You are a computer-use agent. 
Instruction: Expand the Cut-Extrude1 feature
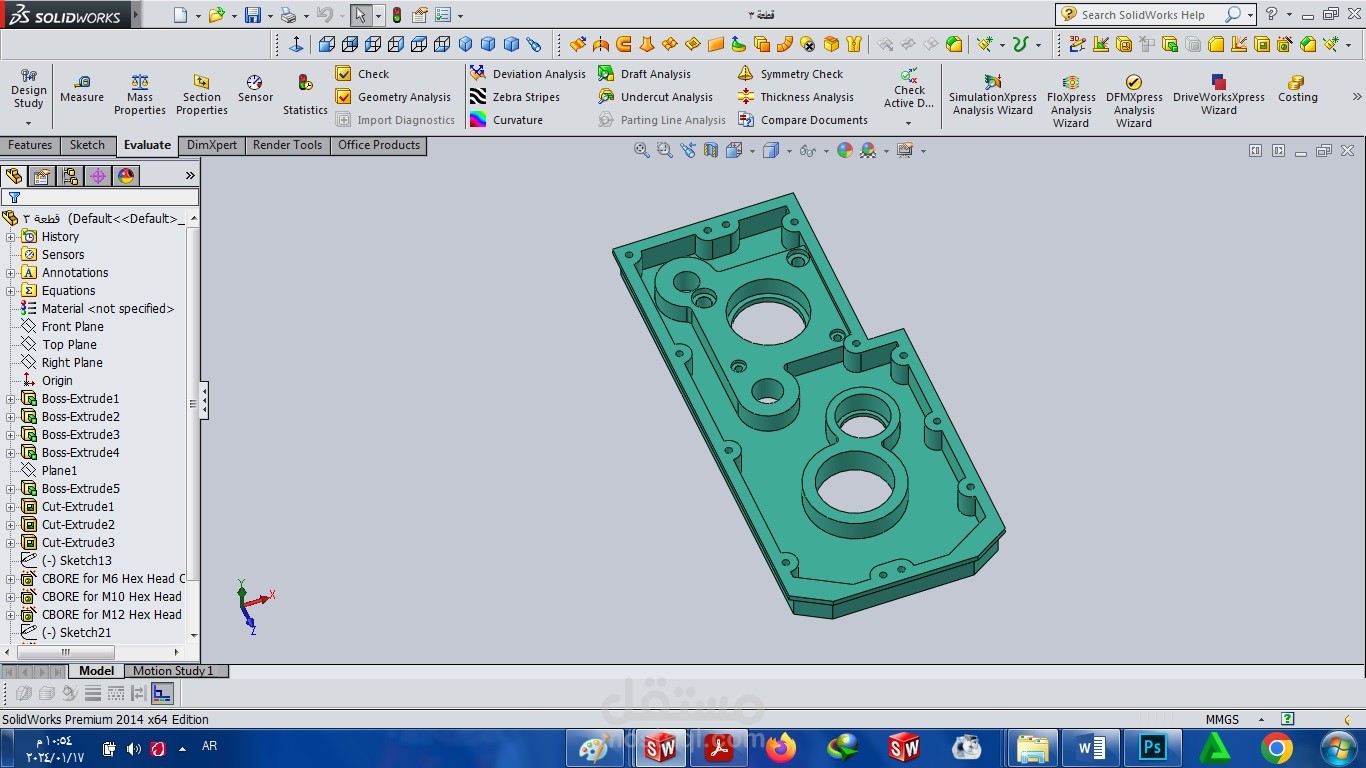(11, 507)
